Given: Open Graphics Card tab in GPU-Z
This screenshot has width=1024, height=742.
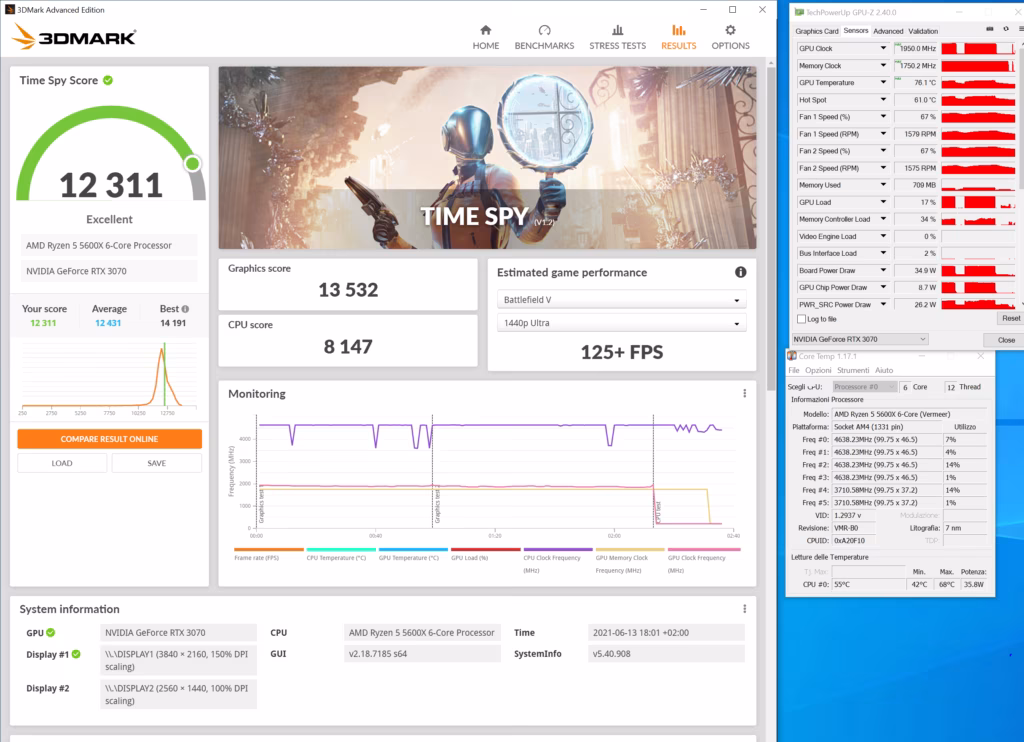Looking at the screenshot, I should (816, 31).
